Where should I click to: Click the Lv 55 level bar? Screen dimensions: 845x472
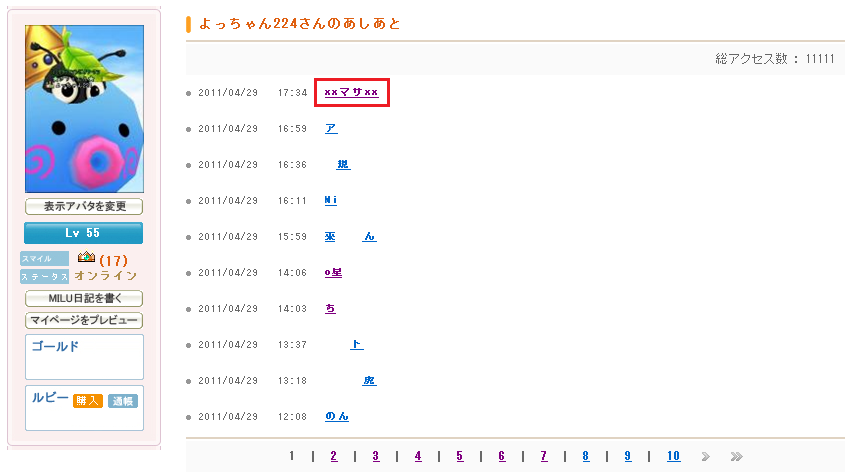(84, 233)
